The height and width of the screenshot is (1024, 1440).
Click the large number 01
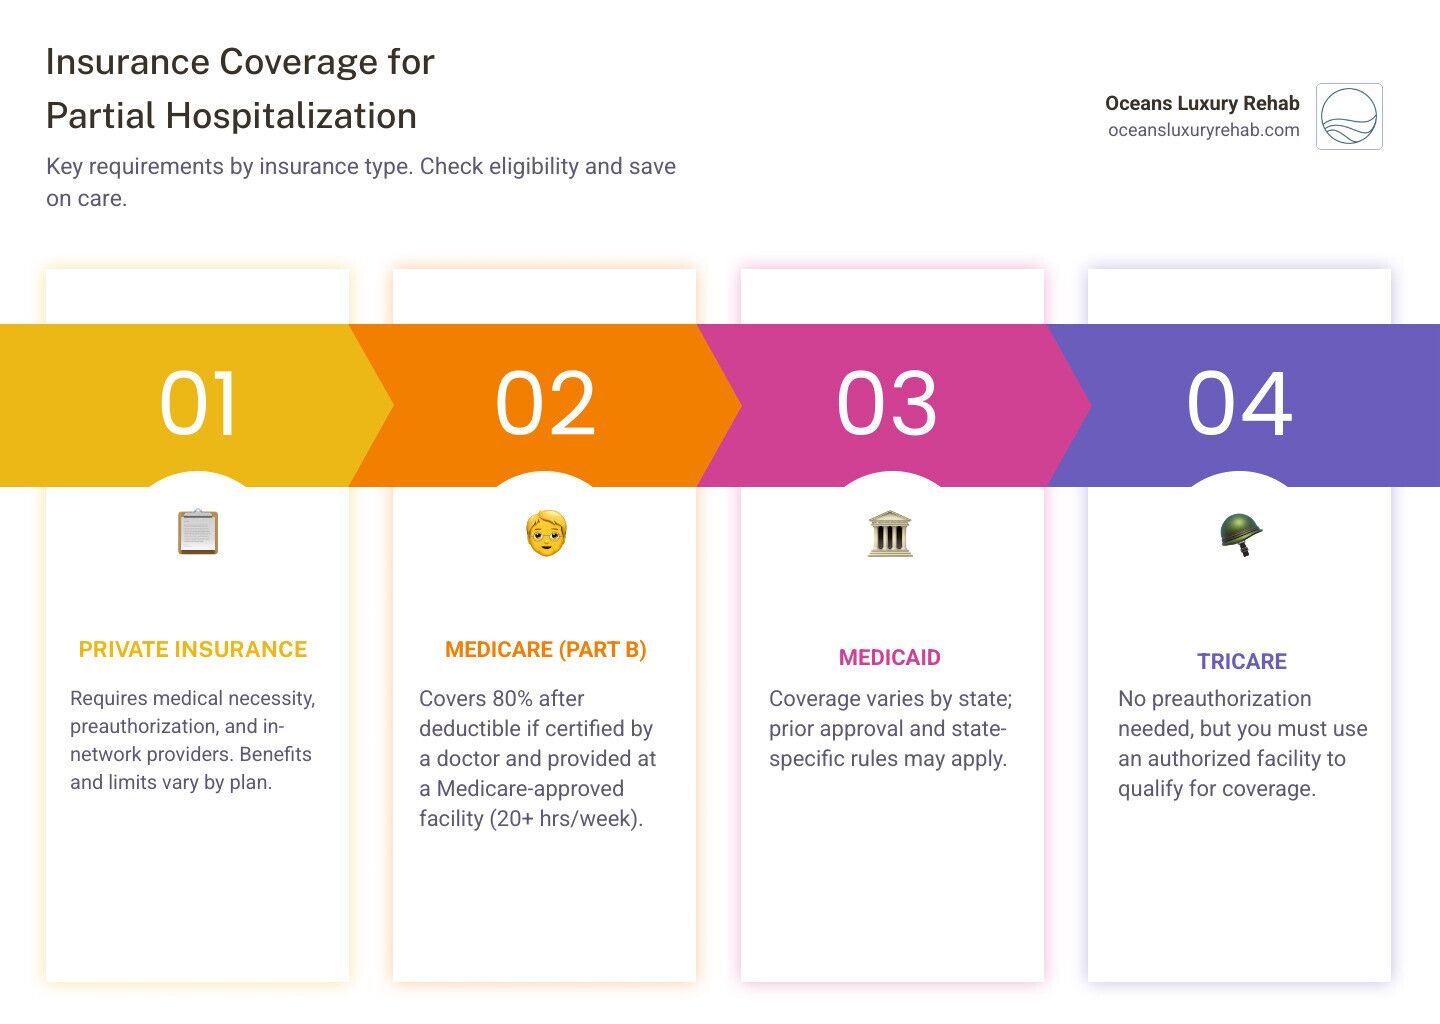198,404
